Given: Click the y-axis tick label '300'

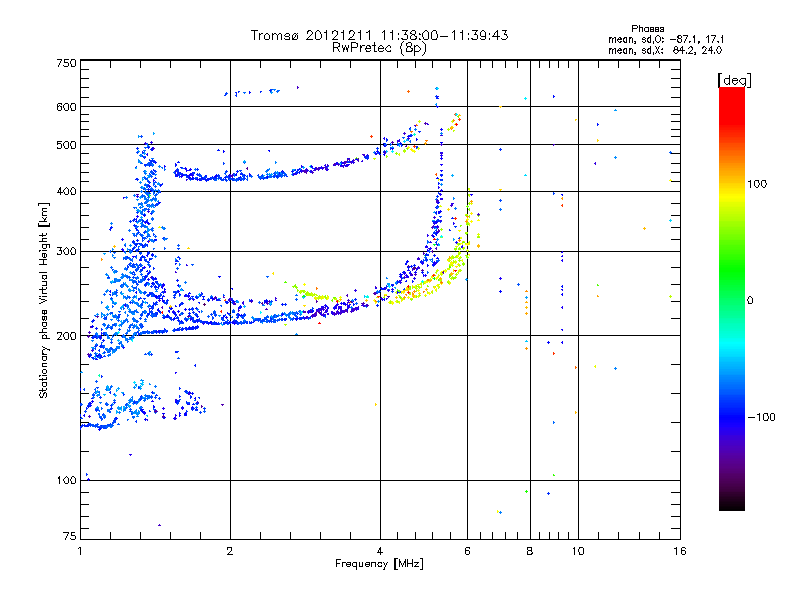Looking at the screenshot, I should click(x=66, y=252).
